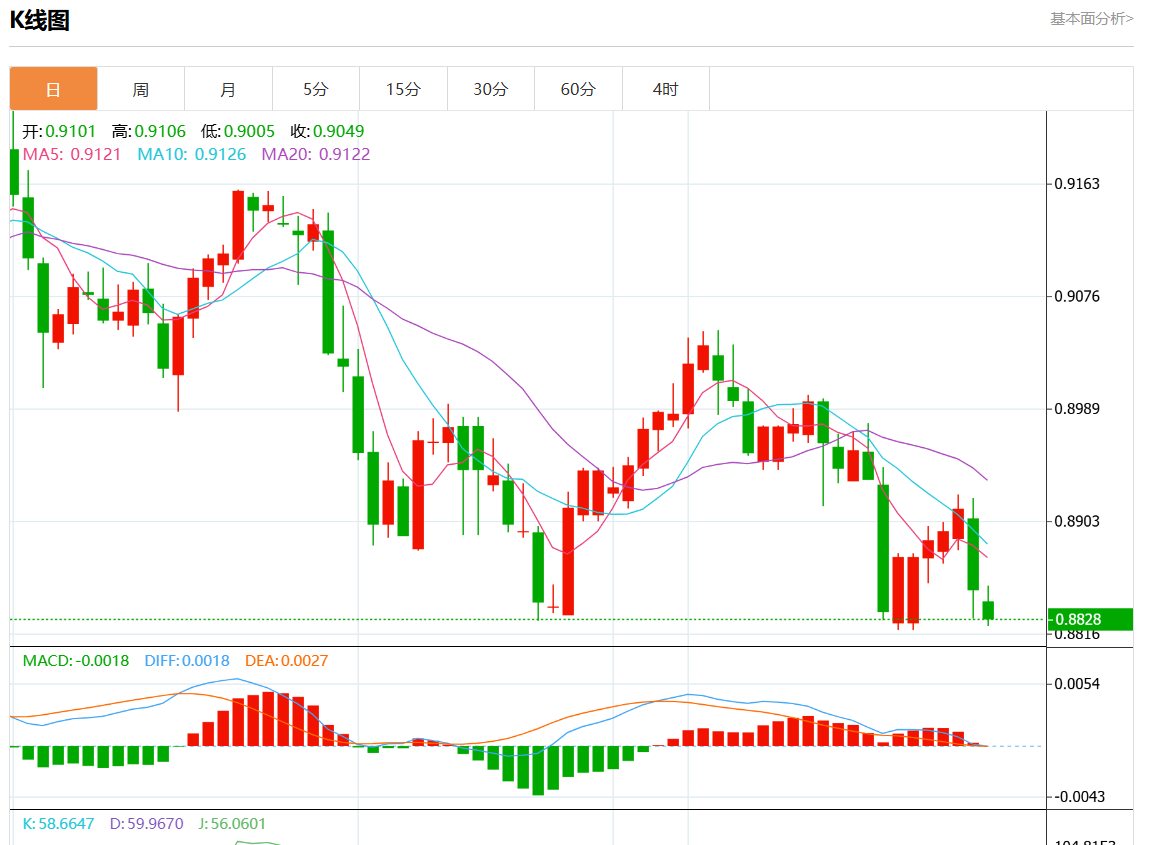Click the 0.8989 price axis label
This screenshot has height=845, width=1157.
1077,409
